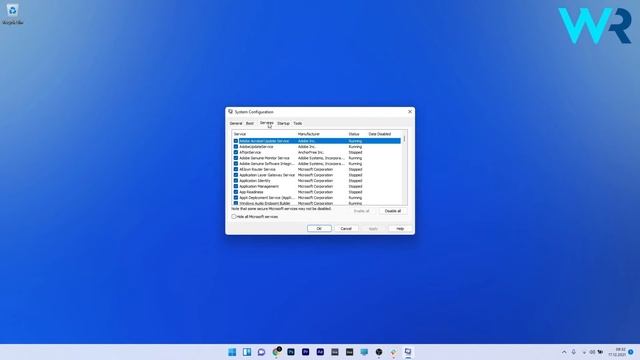
Task: Open the taskbar clock and date
Action: click(618, 352)
